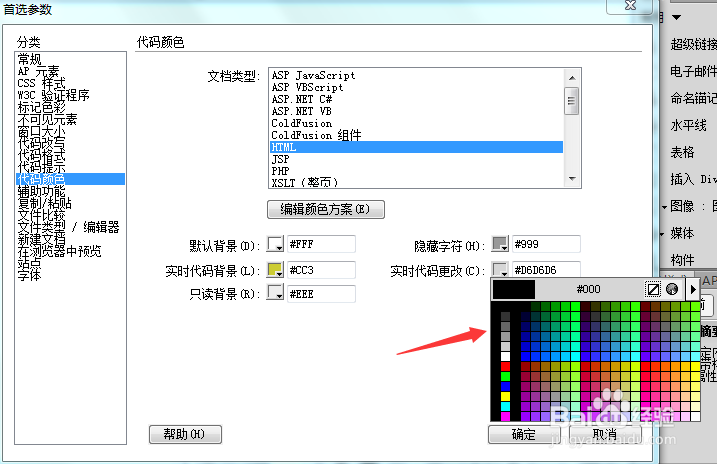Screen dimensions: 717x464
Task: Click the document type list scrollbar thumb
Action: [572, 101]
